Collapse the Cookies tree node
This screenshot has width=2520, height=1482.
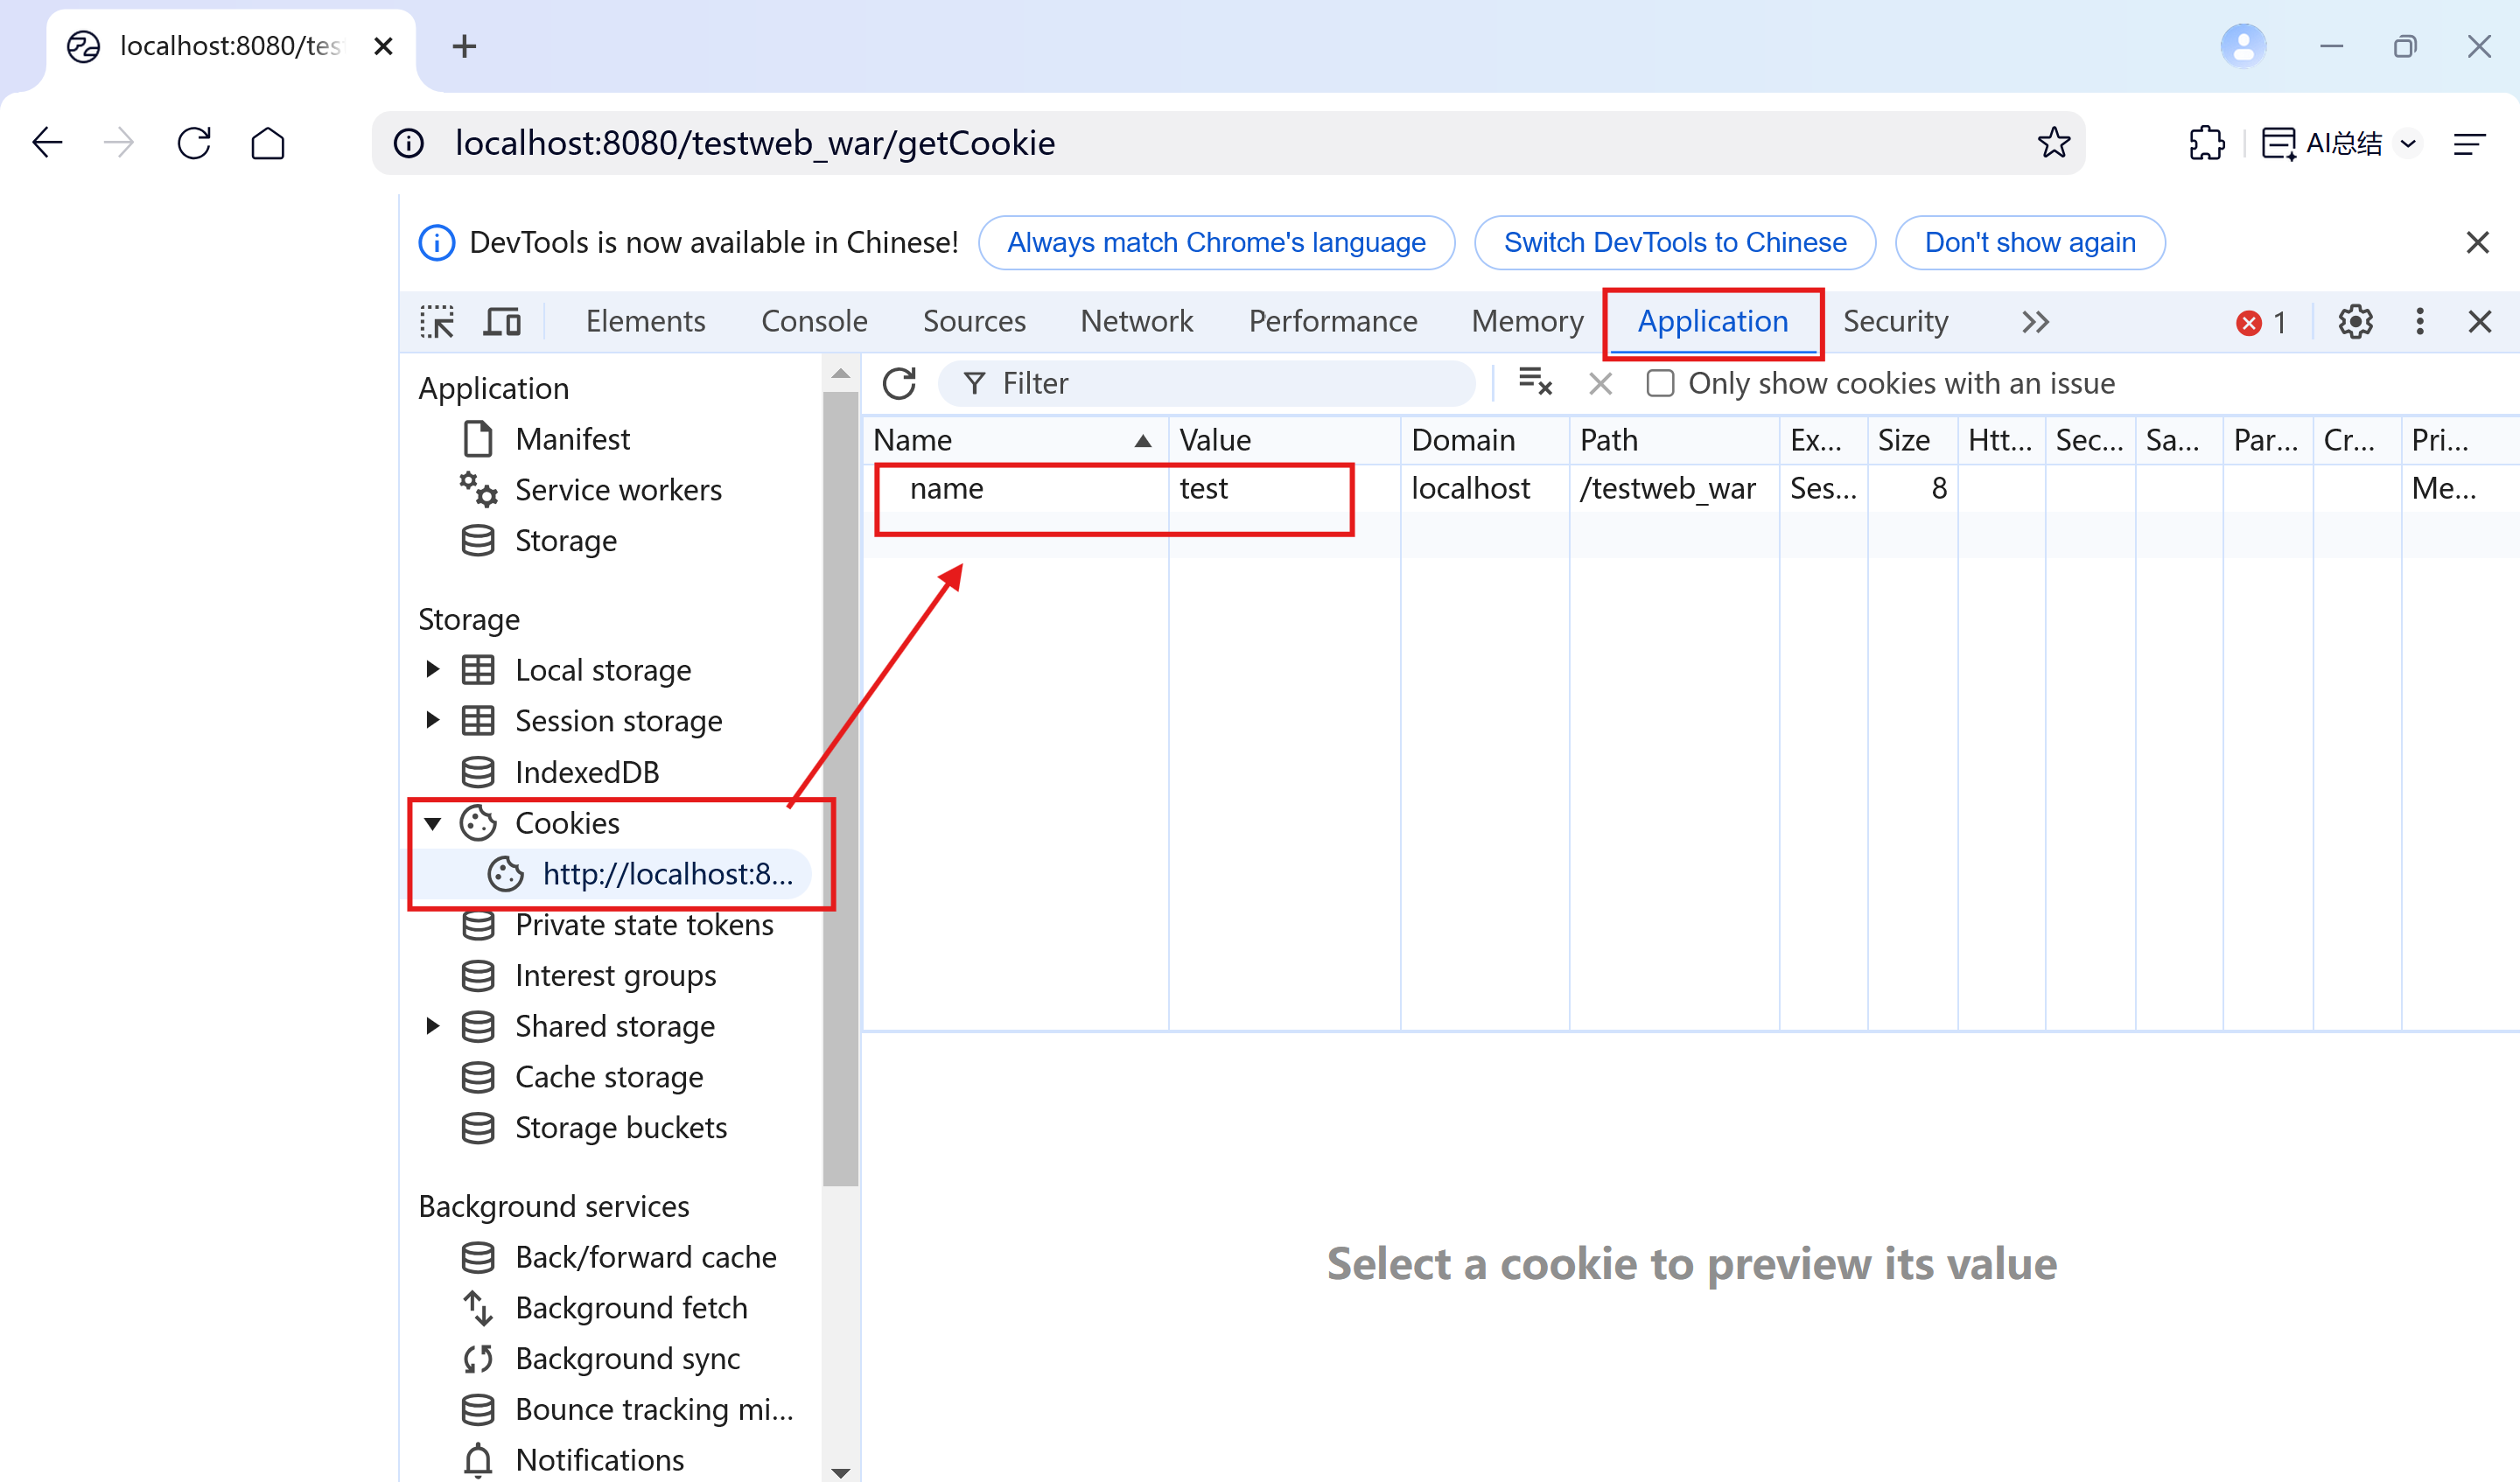[x=432, y=823]
